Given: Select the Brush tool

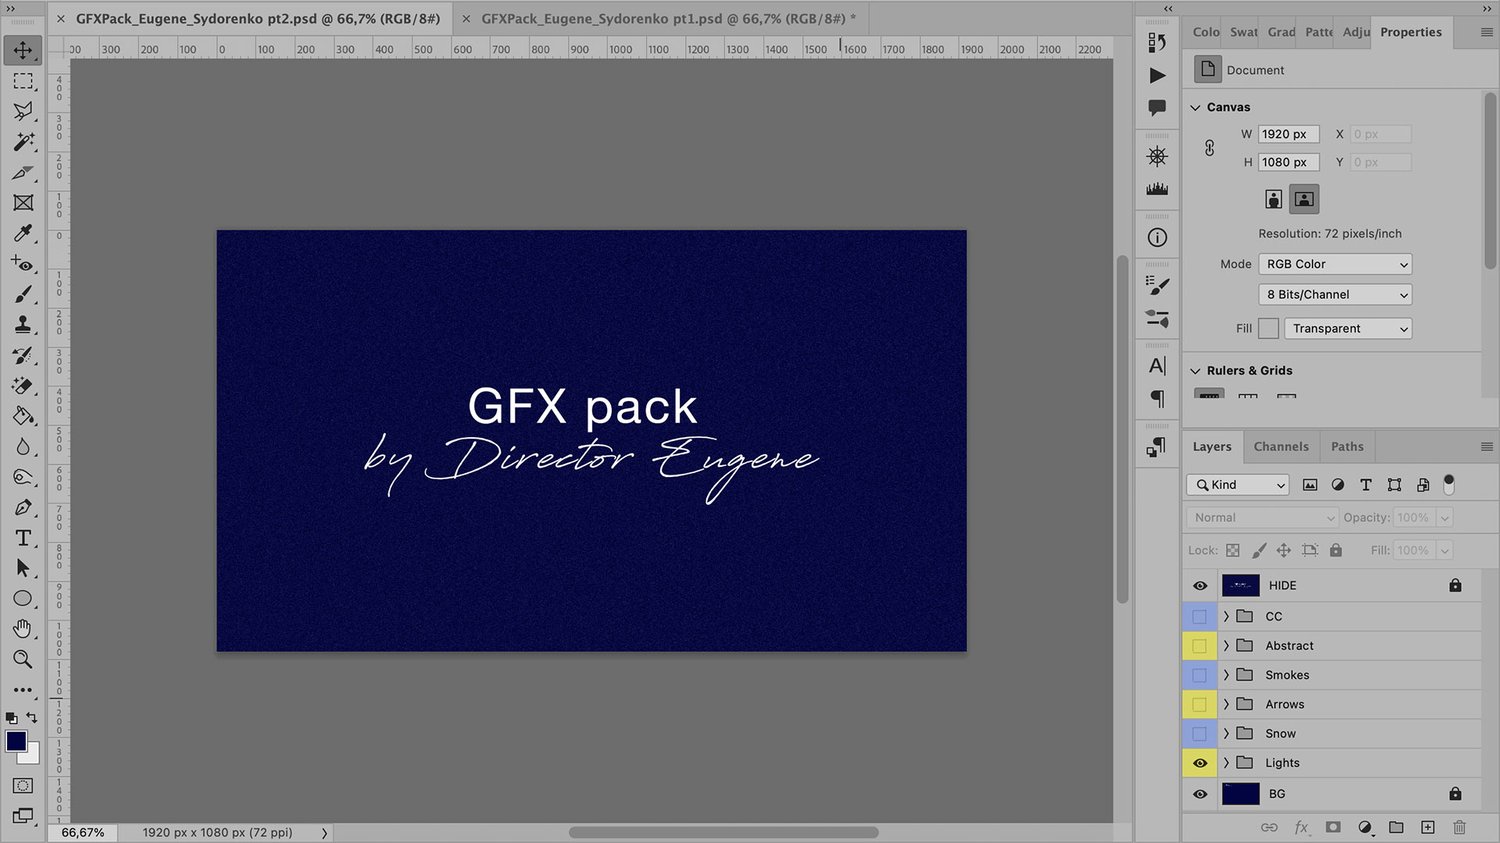Looking at the screenshot, I should 23,294.
